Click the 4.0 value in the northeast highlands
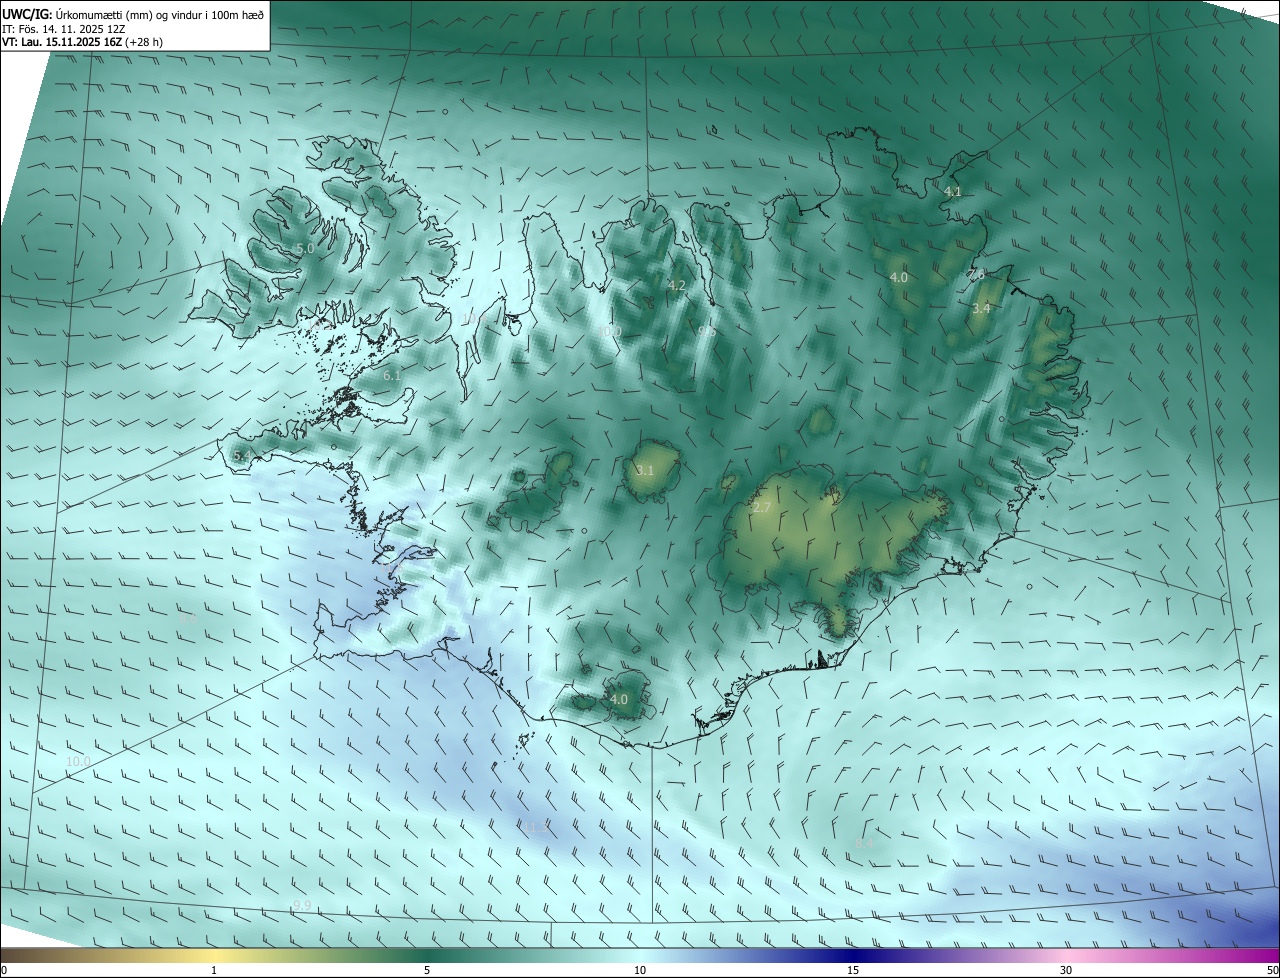The image size is (1280, 978). [898, 277]
